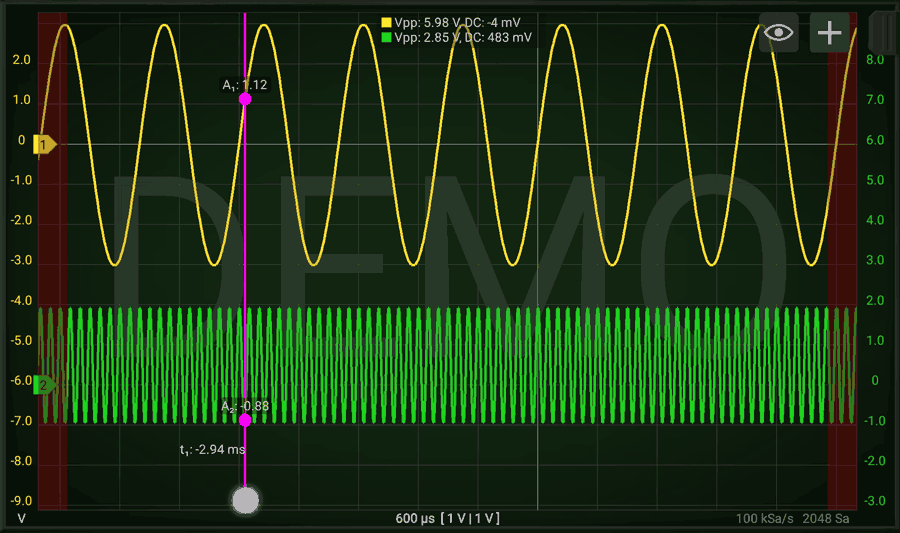Tap the A1: 1.12 amplitude label
This screenshot has height=533, width=900.
243,85
